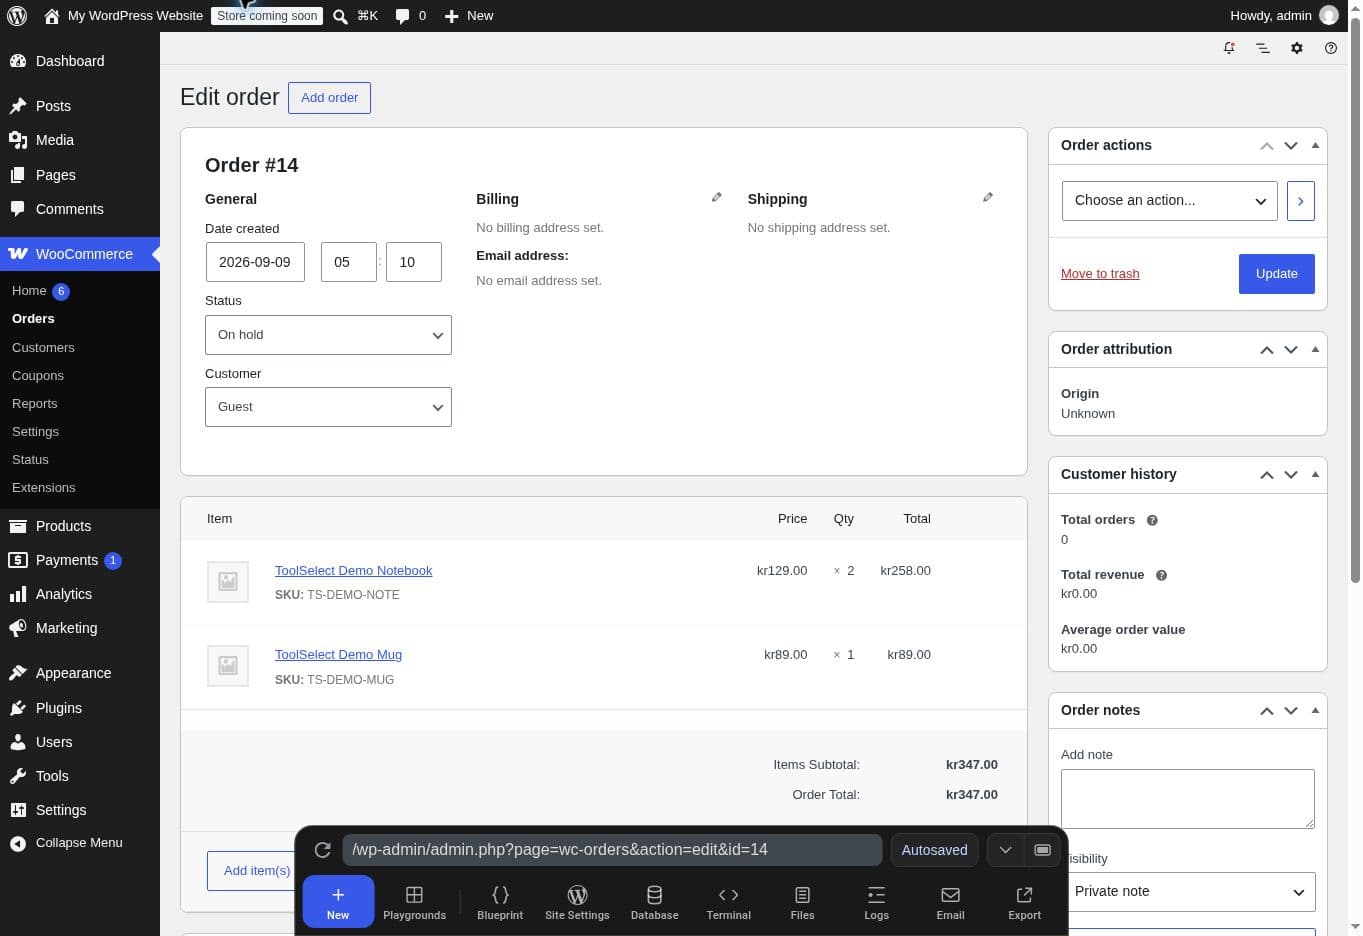The image size is (1363, 936).
Task: Click the Add note text area
Action: click(1187, 798)
